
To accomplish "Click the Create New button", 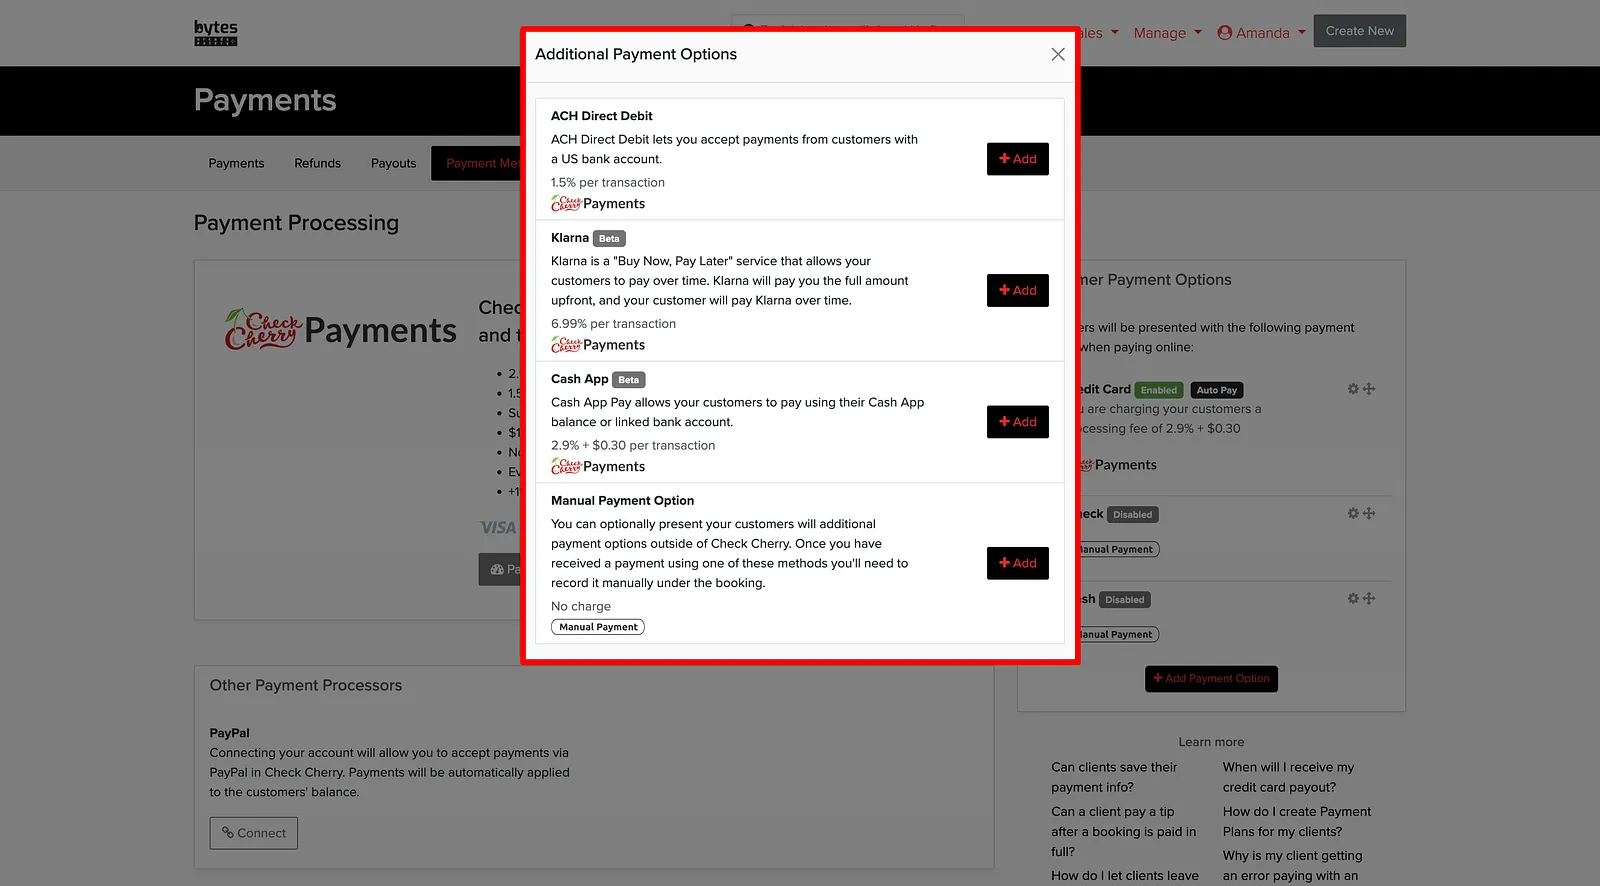I will pos(1360,31).
